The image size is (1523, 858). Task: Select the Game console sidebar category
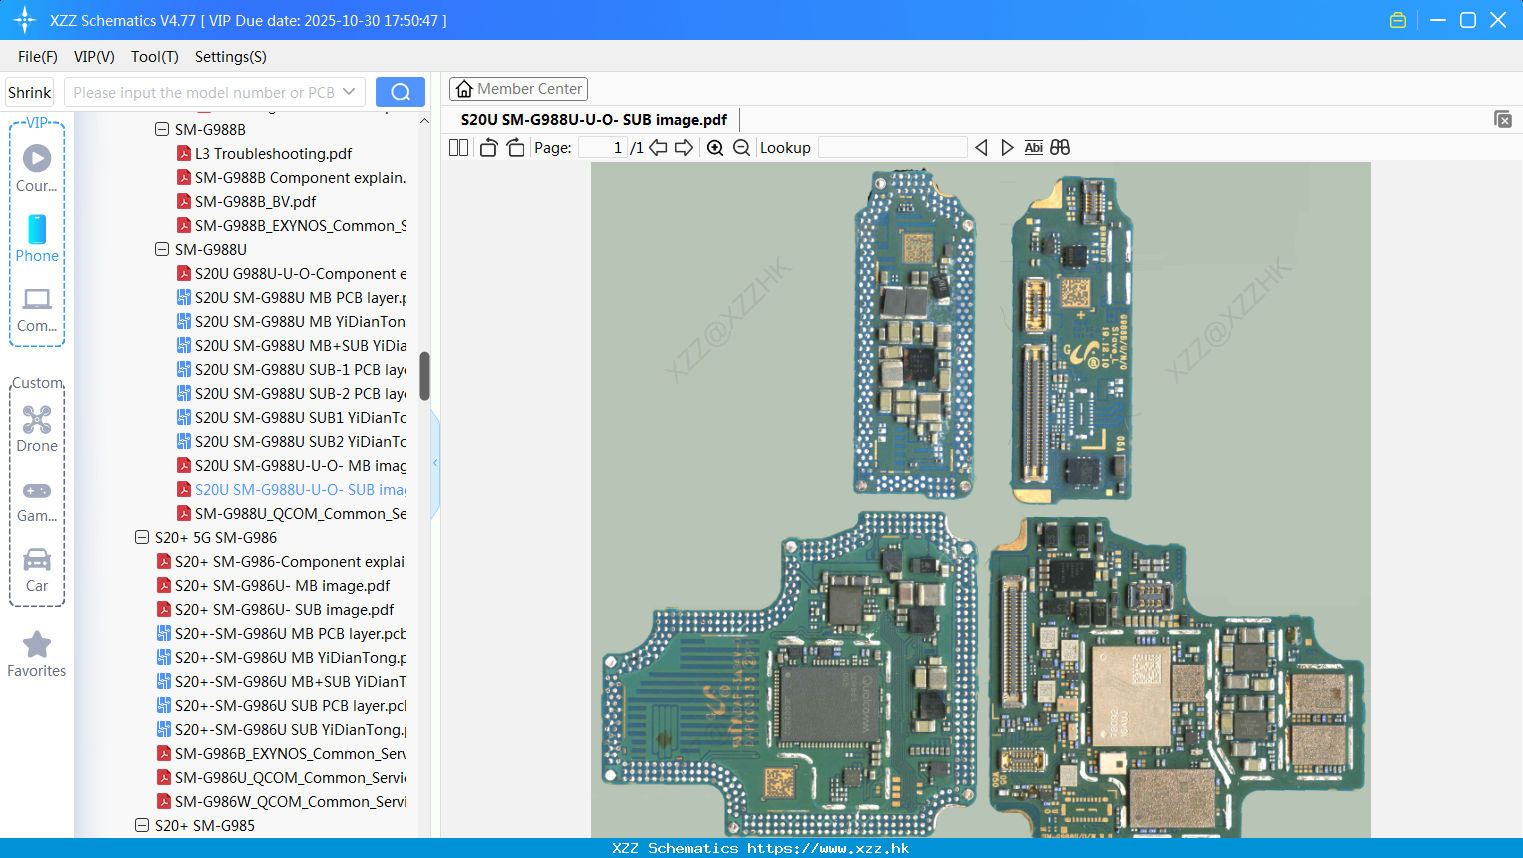click(x=37, y=500)
